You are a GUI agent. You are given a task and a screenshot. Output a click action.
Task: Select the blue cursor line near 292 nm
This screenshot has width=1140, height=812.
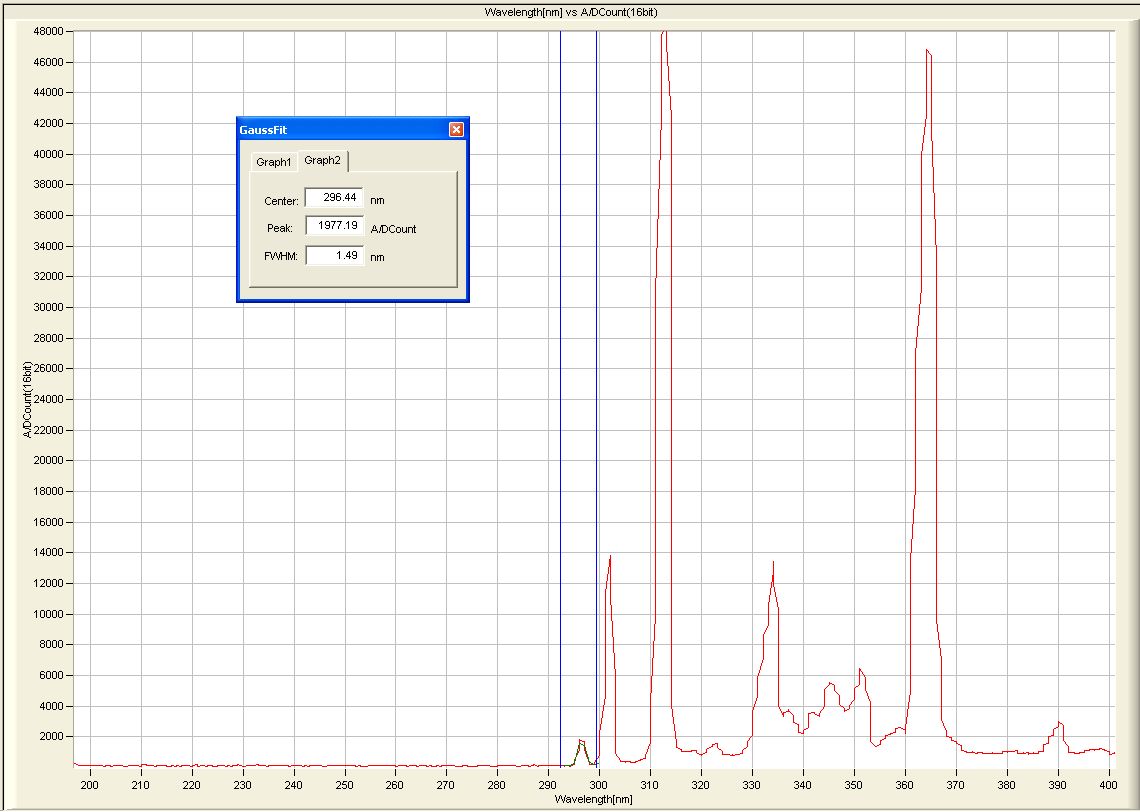point(560,400)
